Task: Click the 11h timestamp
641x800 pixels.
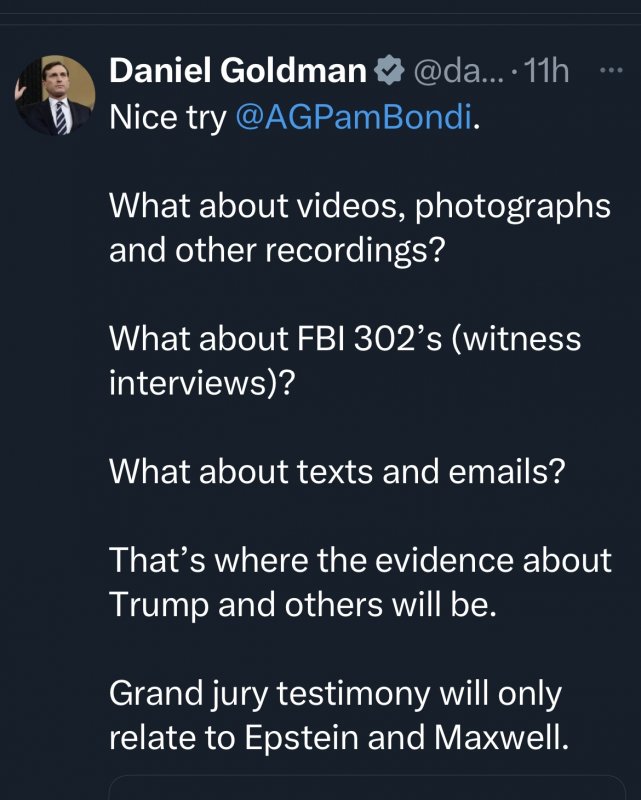Action: [x=544, y=72]
